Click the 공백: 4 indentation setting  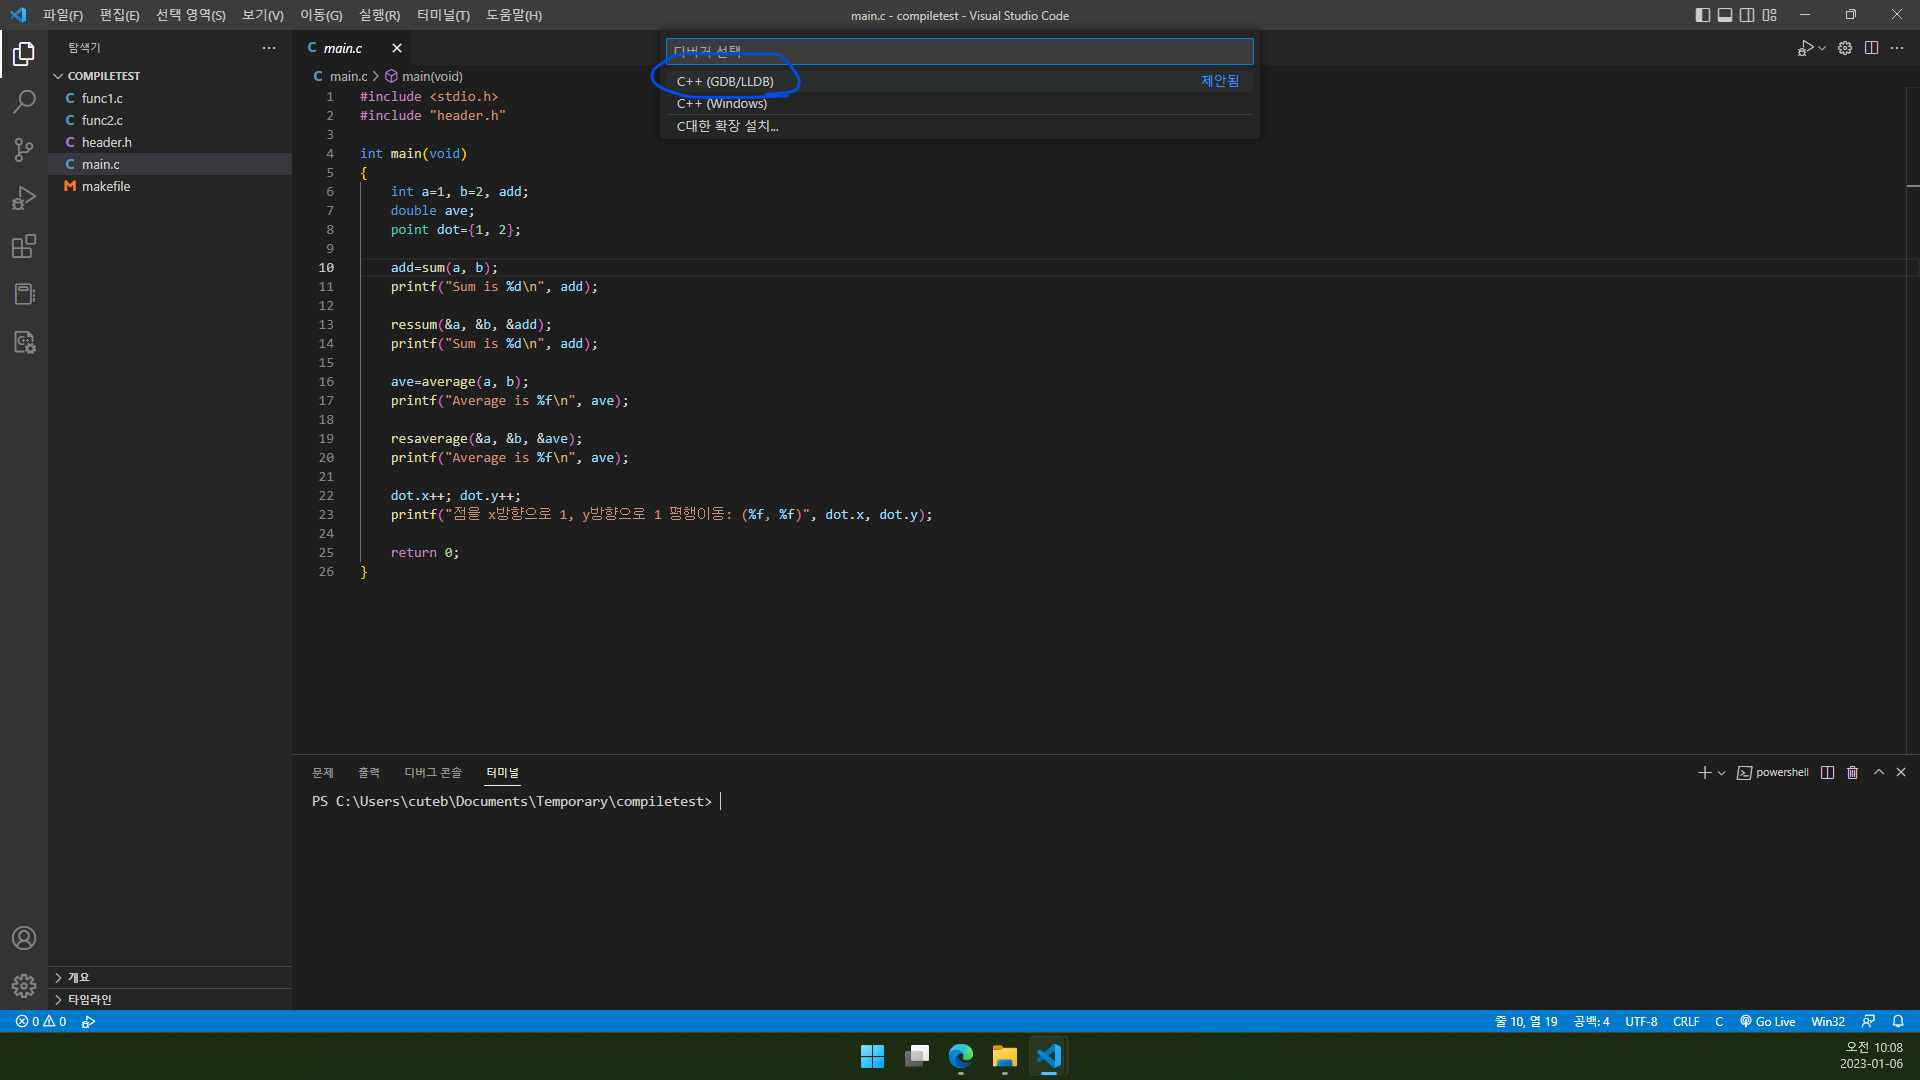click(x=1591, y=1021)
